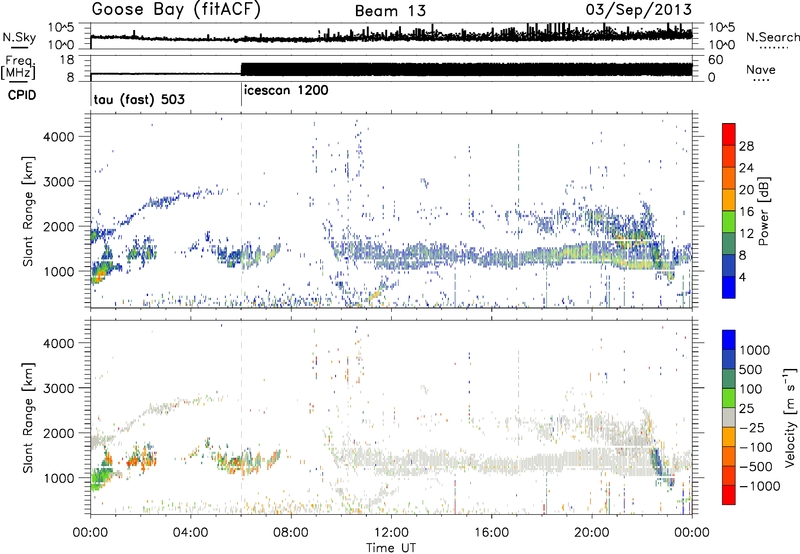800x554 pixels.
Task: Click the 'Beam 13' label
Action: 390,11
